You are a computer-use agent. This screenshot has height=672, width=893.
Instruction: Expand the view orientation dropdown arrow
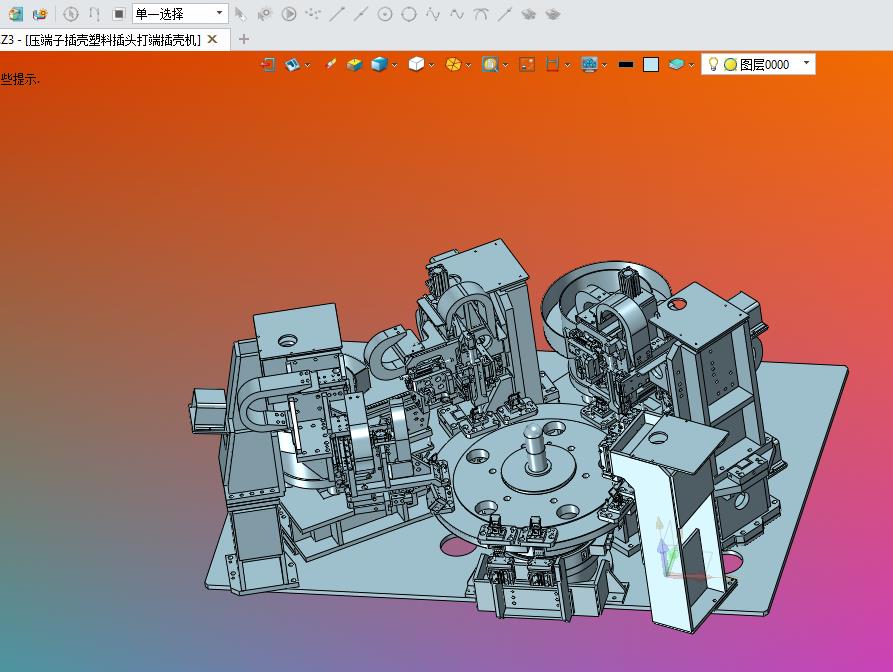pyautogui.click(x=308, y=65)
